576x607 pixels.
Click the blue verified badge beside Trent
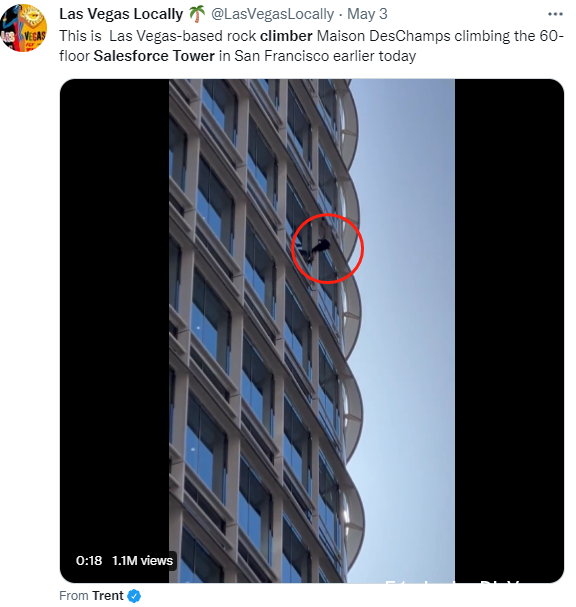134,596
